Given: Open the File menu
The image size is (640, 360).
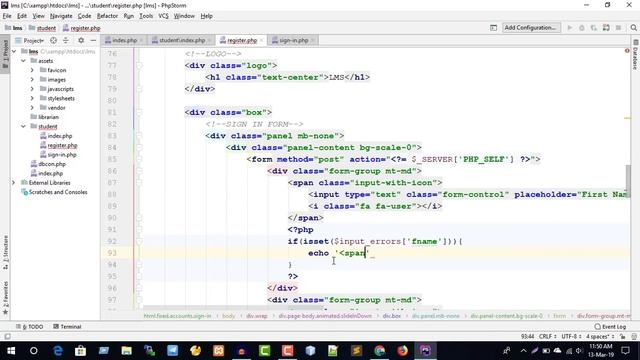Looking at the screenshot, I should 7,16.
